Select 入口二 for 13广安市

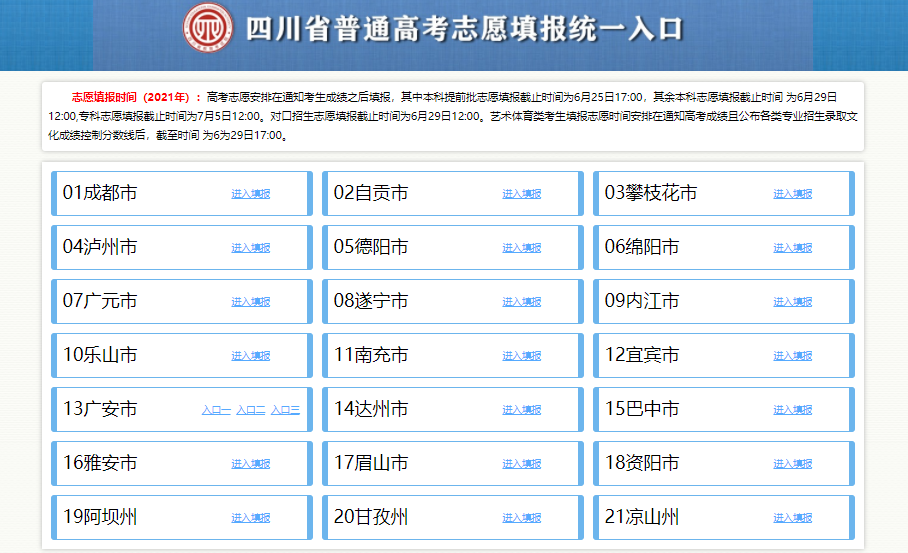point(251,410)
